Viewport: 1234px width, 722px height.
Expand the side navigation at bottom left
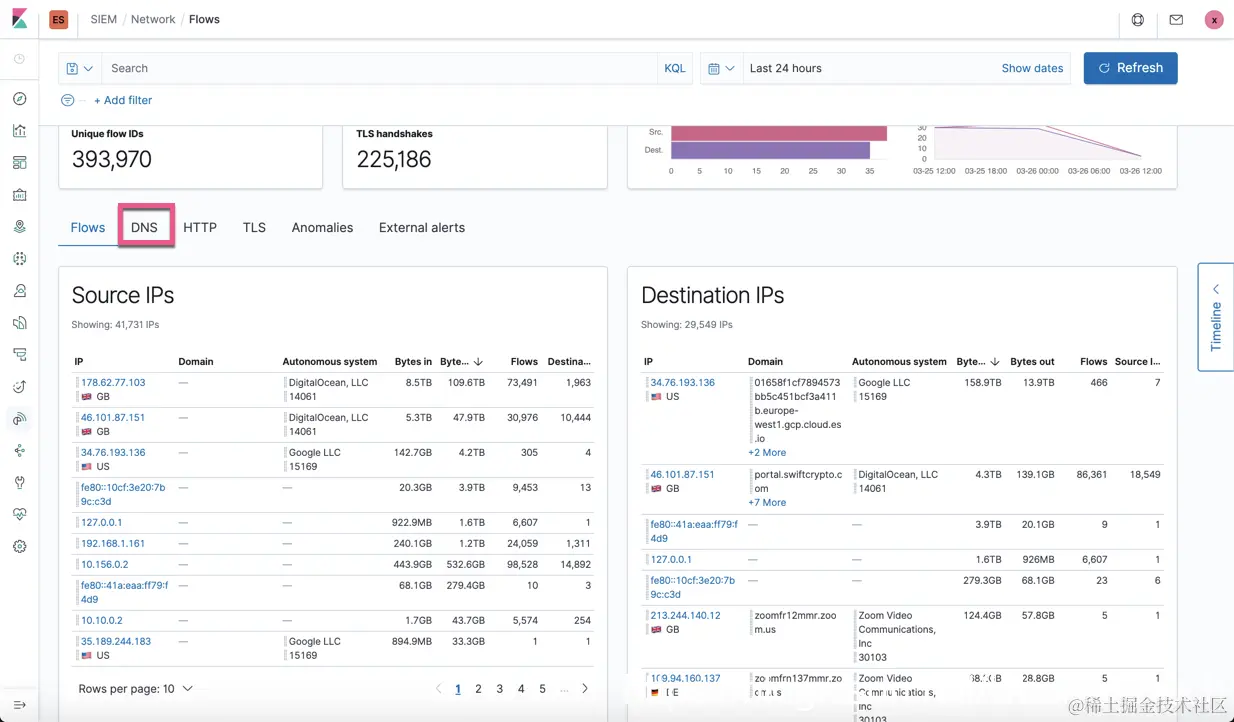point(19,705)
